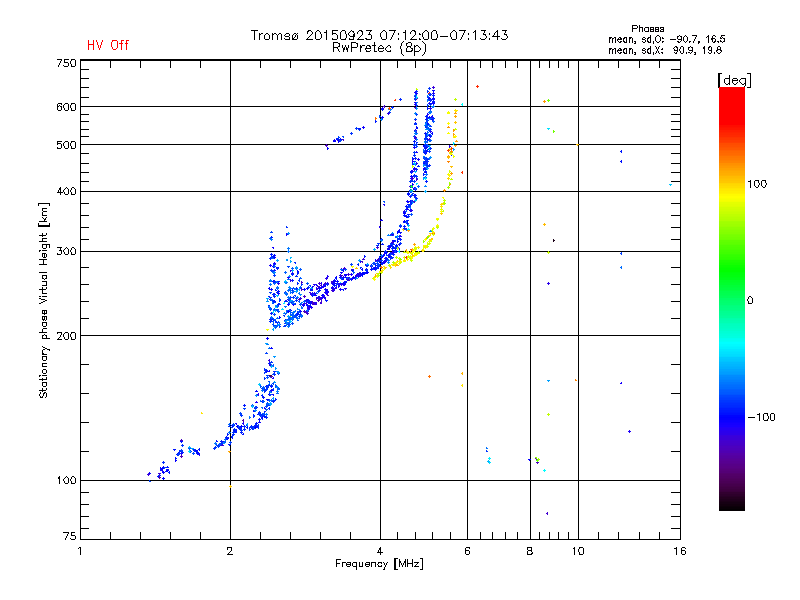The image size is (800, 600).
Task: Click x-axis tick label '4'
Action: coord(380,551)
